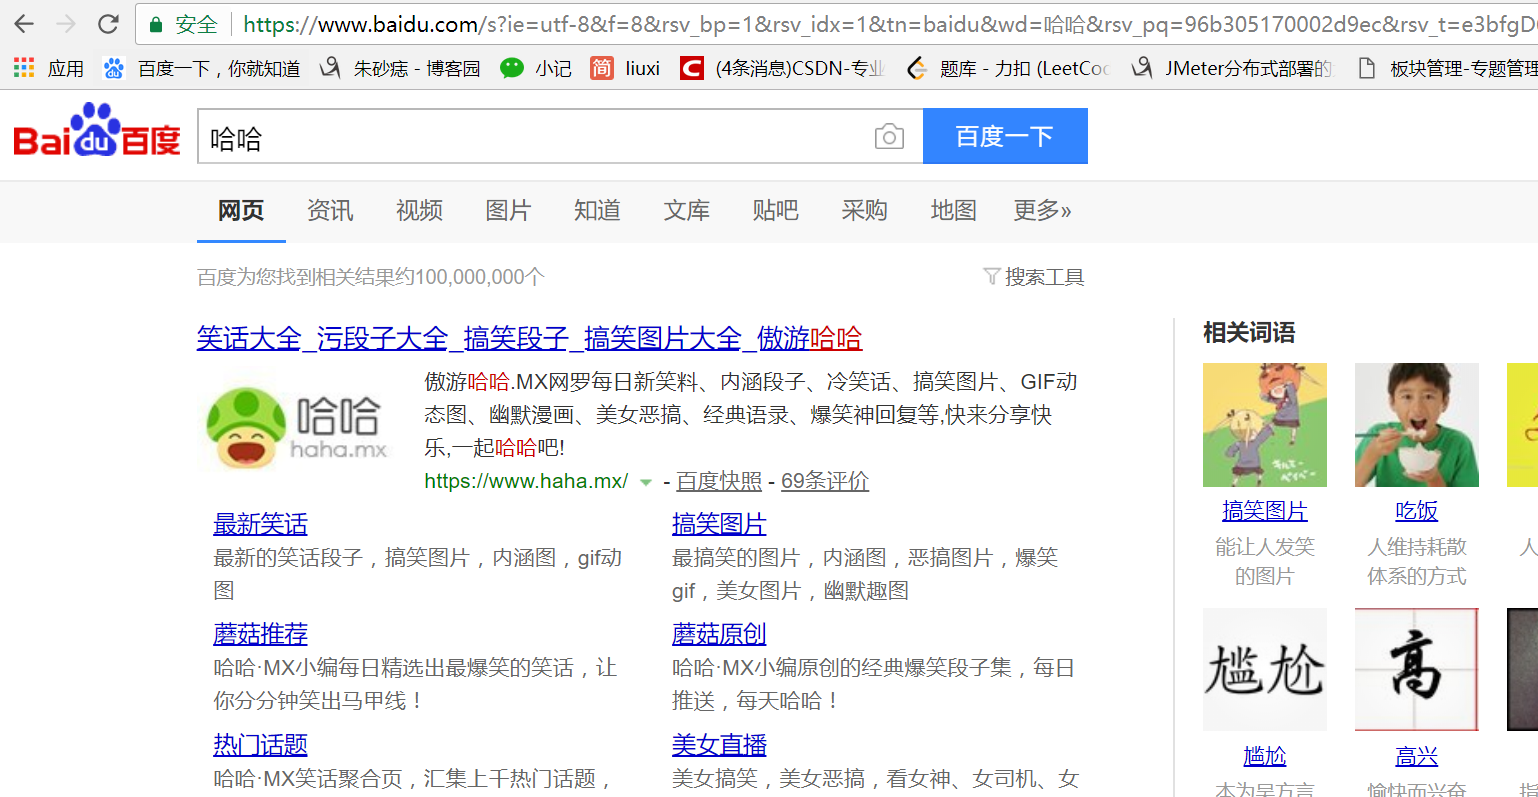
Task: Click the Baidu logo
Action: pos(97,131)
